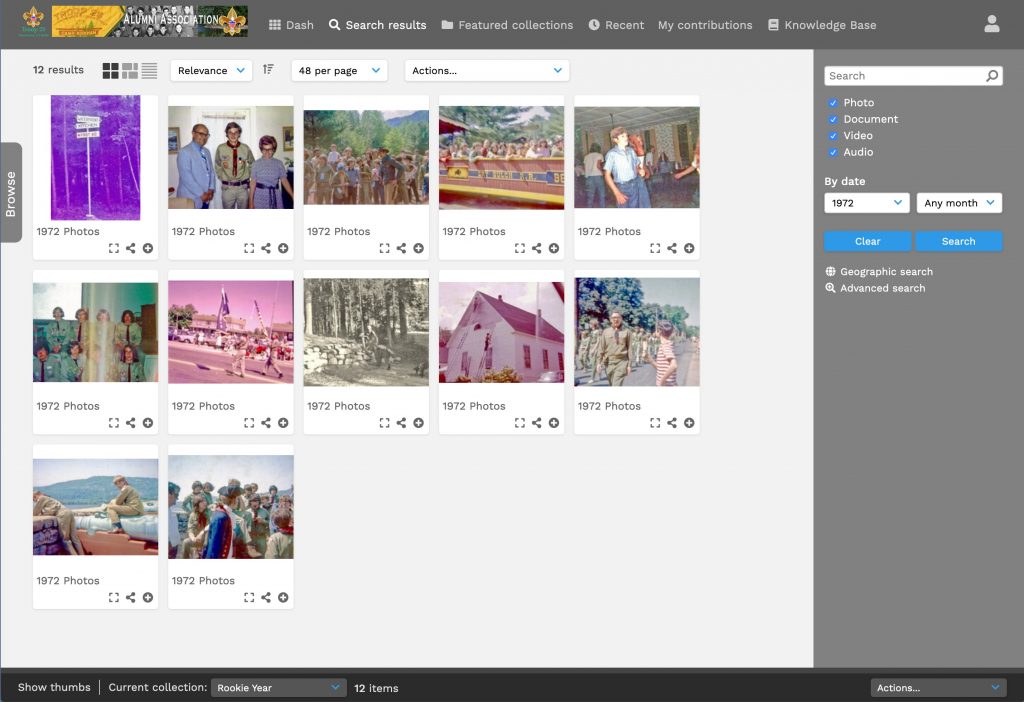Uncheck the Video filter checkbox
Image resolution: width=1024 pixels, height=702 pixels.
pyautogui.click(x=832, y=136)
